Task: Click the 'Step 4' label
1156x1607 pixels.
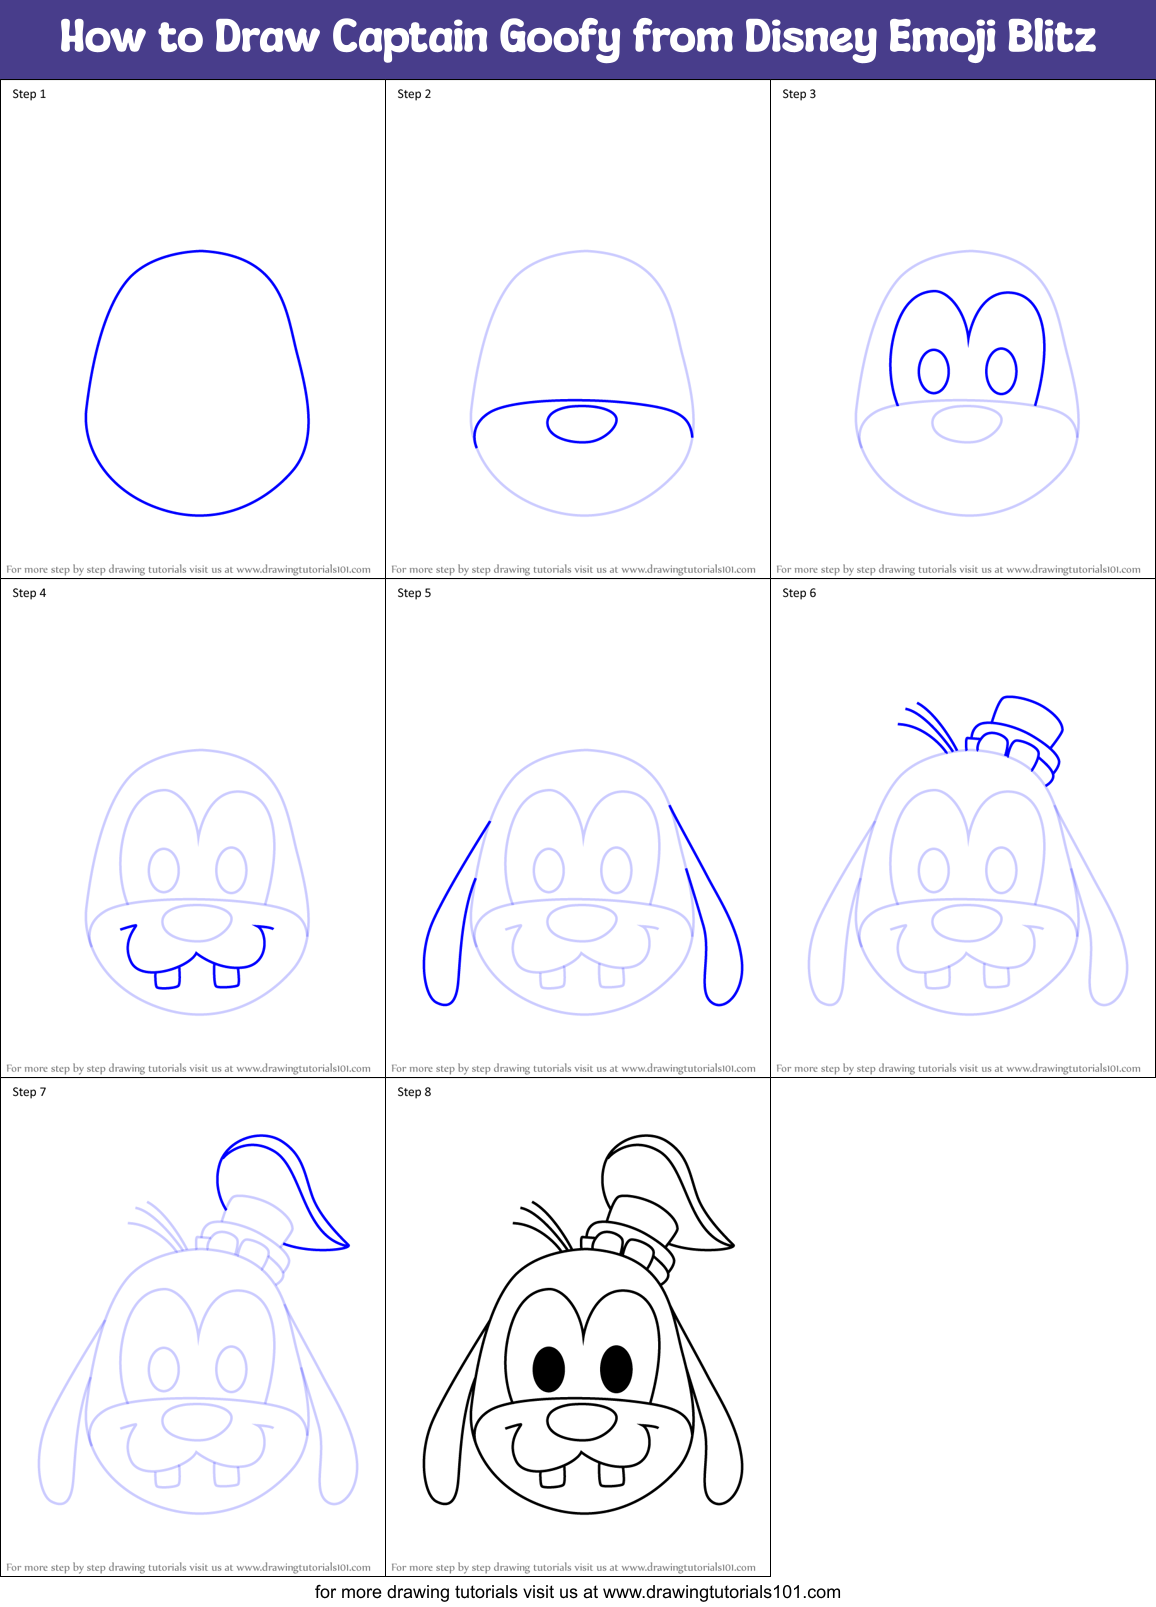Action: pos(29,593)
